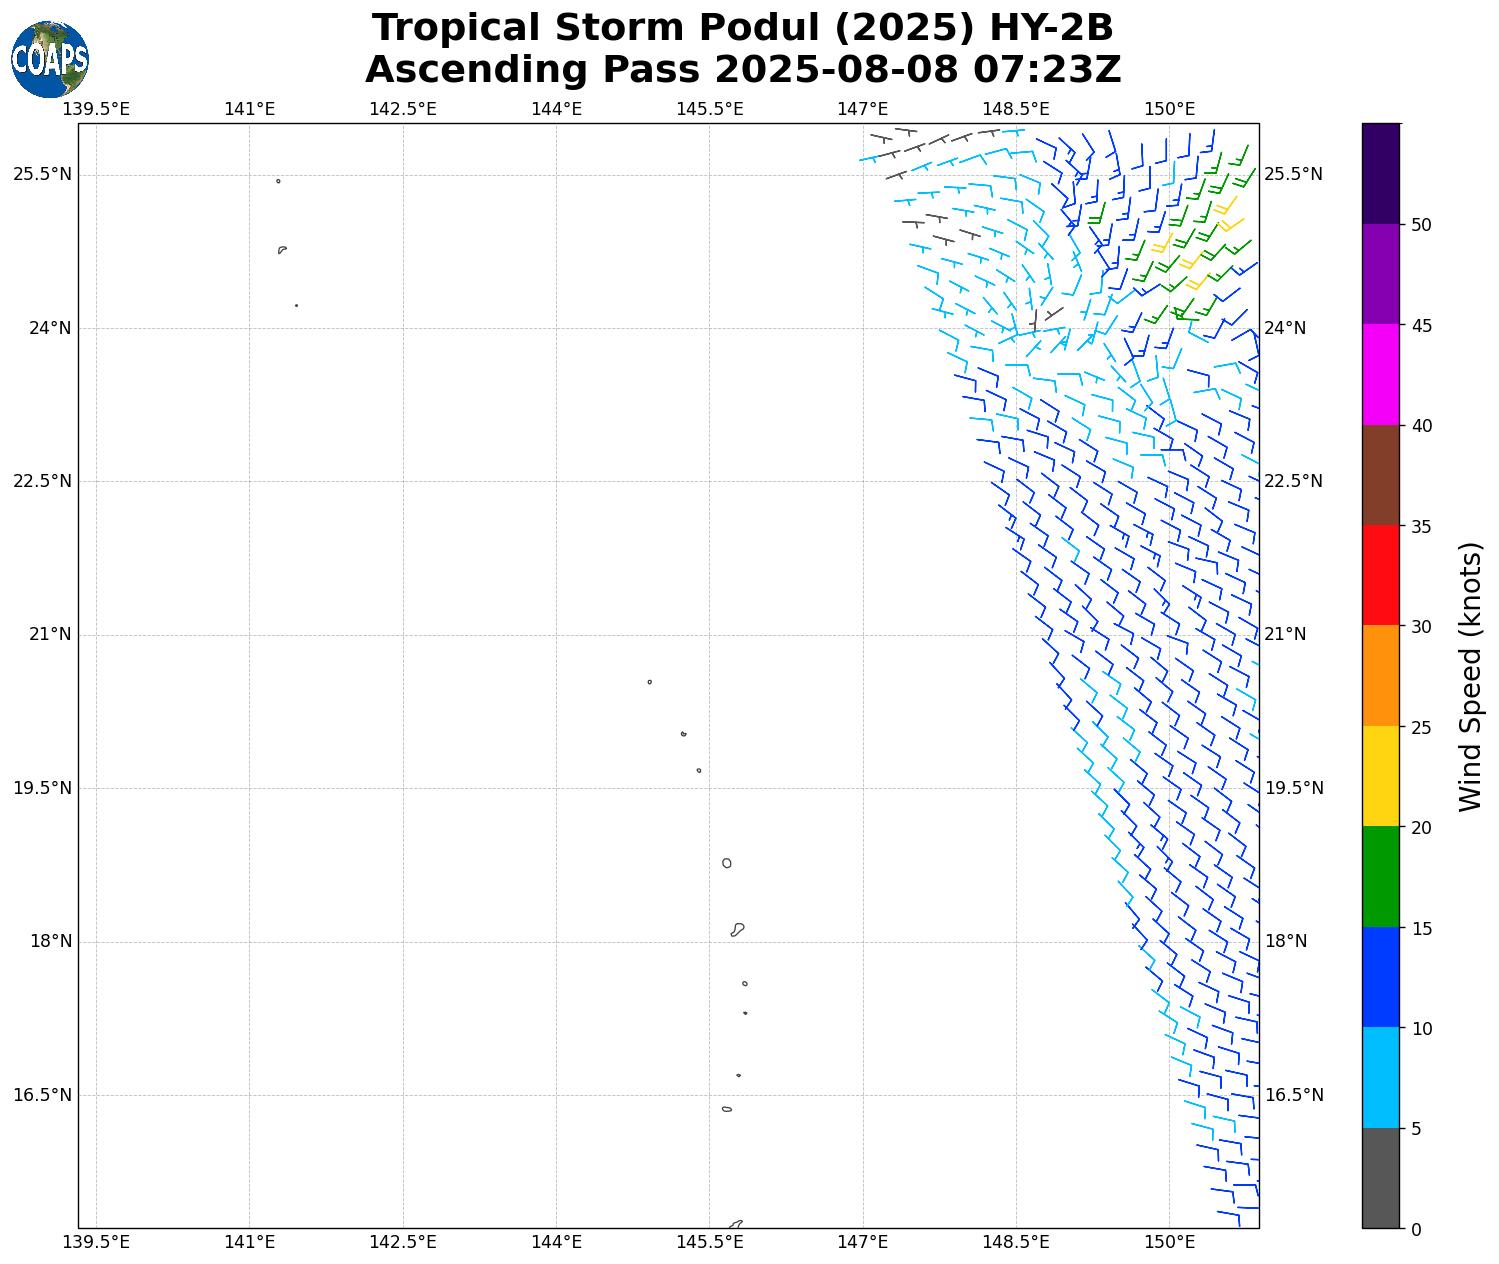
Task: Click the 24°N label on left axis
Action: 42,328
